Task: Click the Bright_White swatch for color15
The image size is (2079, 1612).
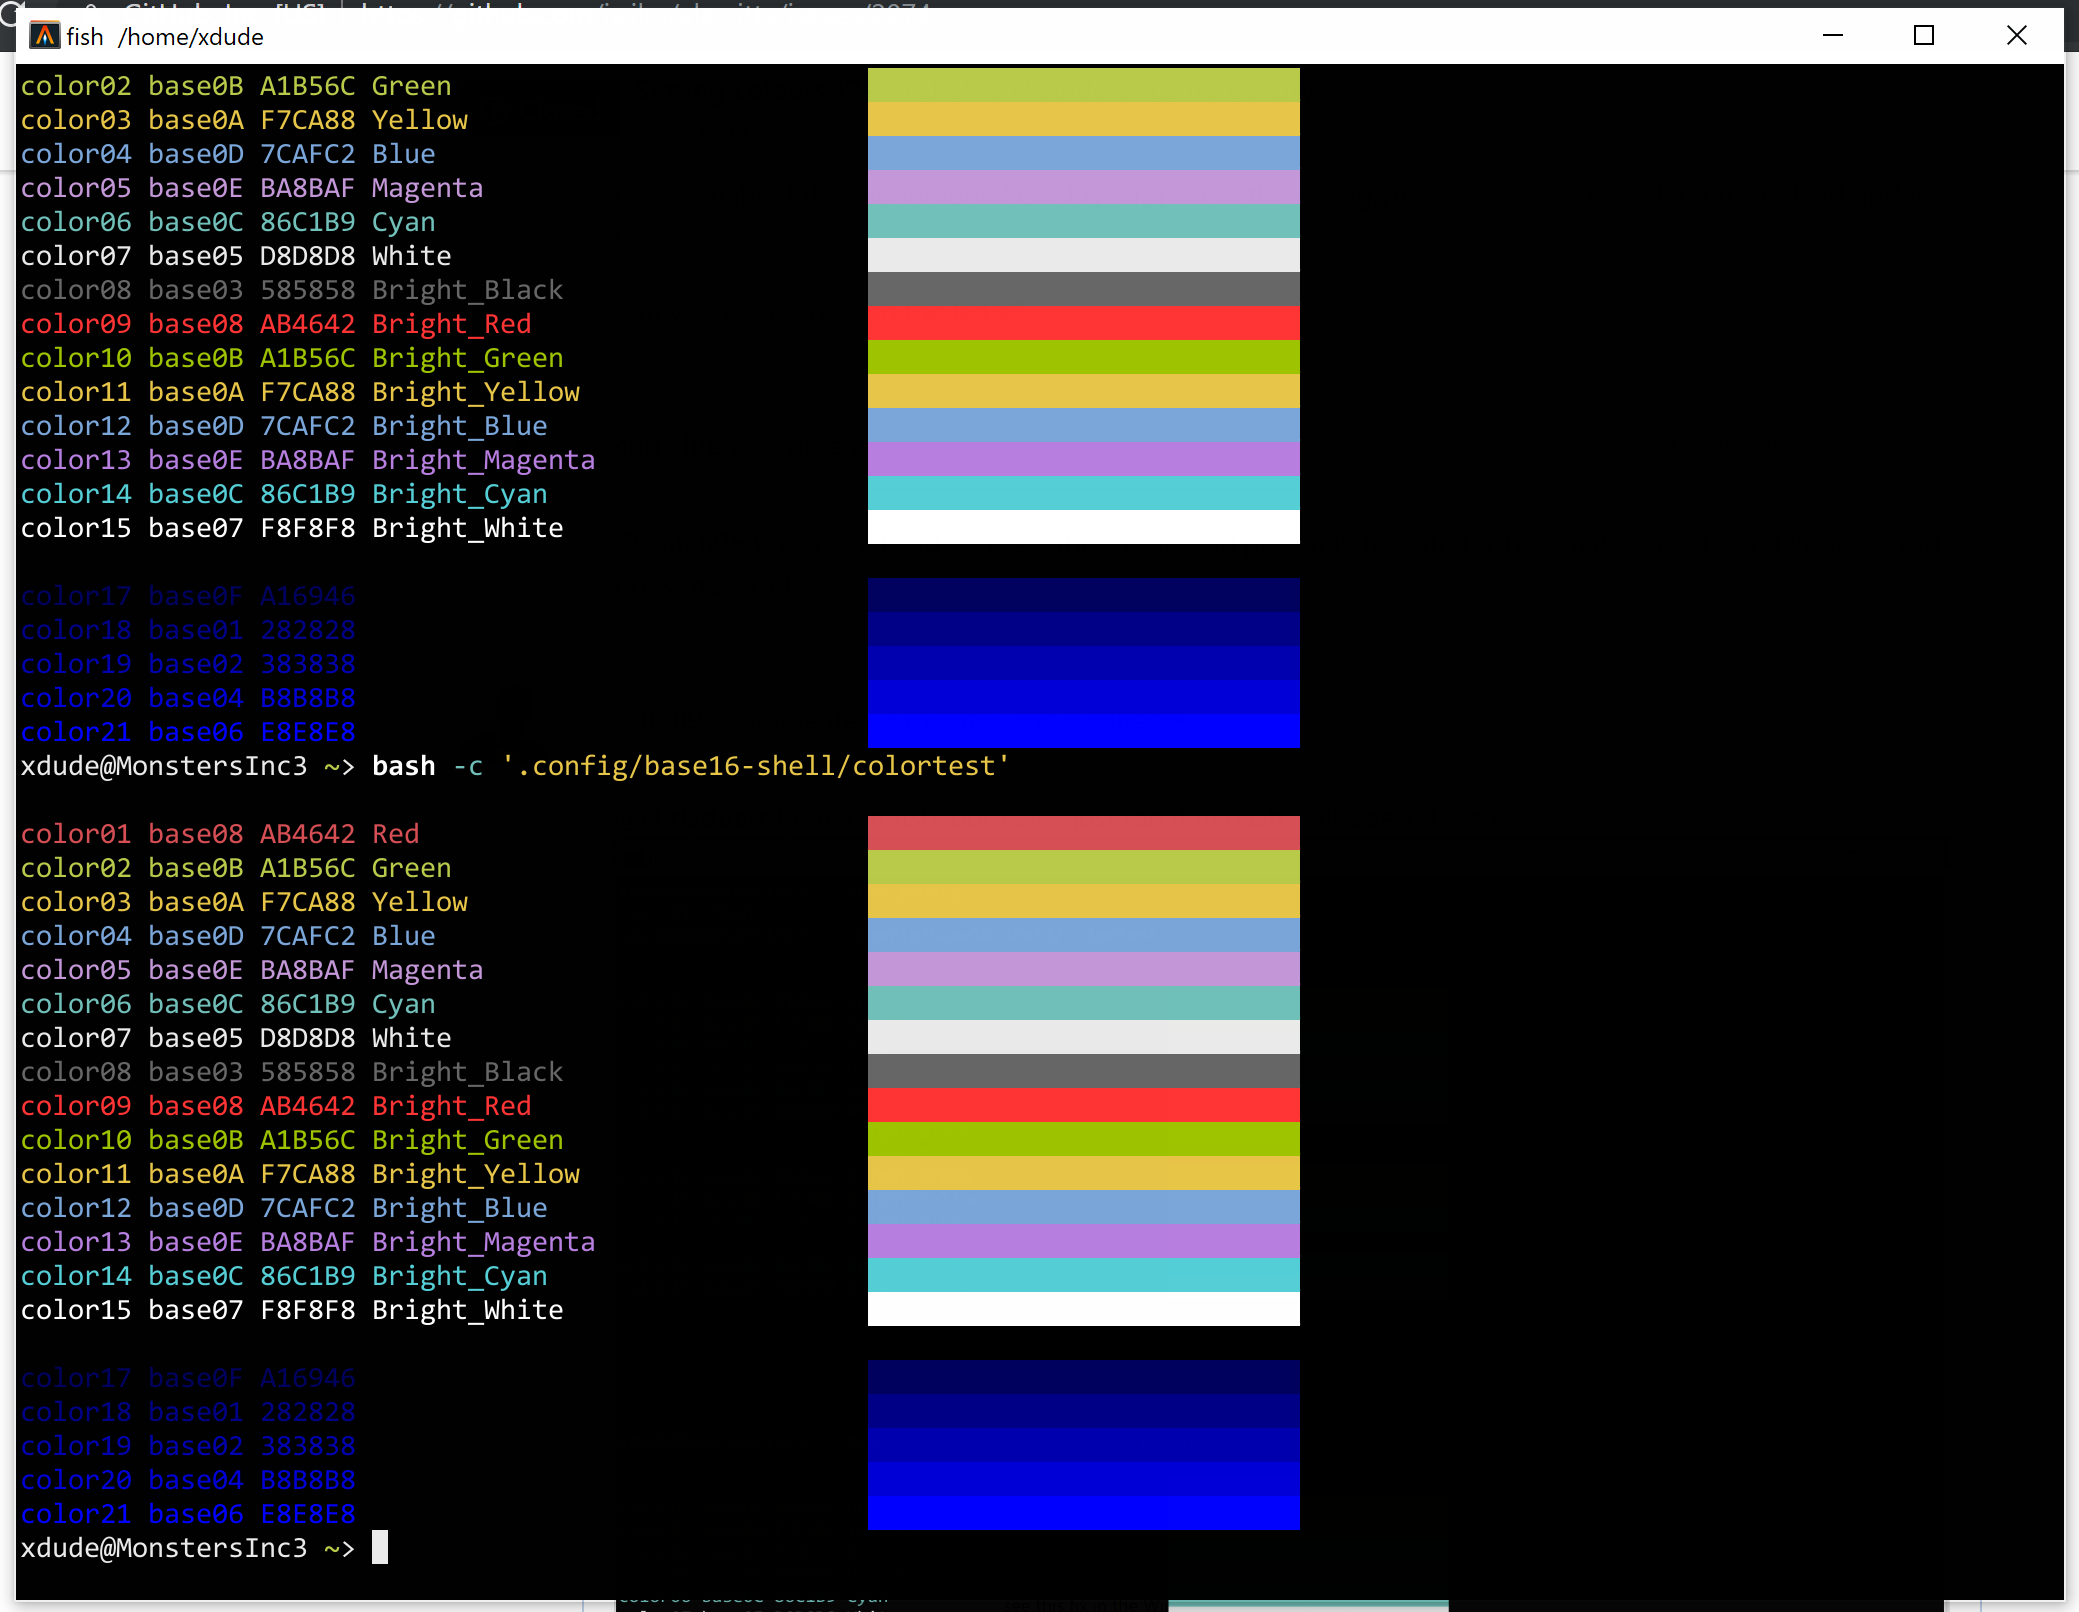Action: point(1083,1310)
